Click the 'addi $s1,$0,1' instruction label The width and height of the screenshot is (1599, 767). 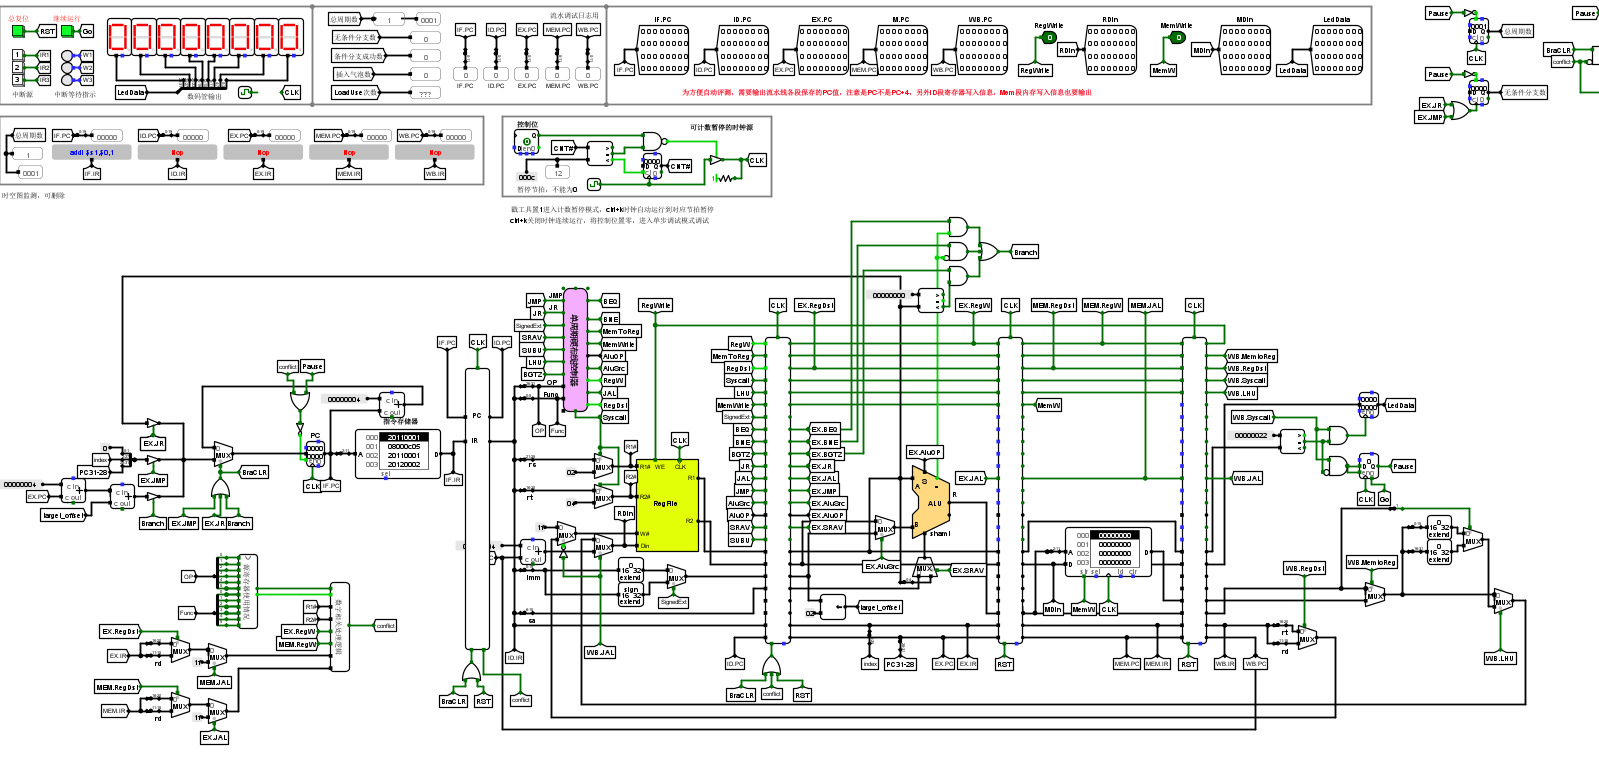coord(92,153)
